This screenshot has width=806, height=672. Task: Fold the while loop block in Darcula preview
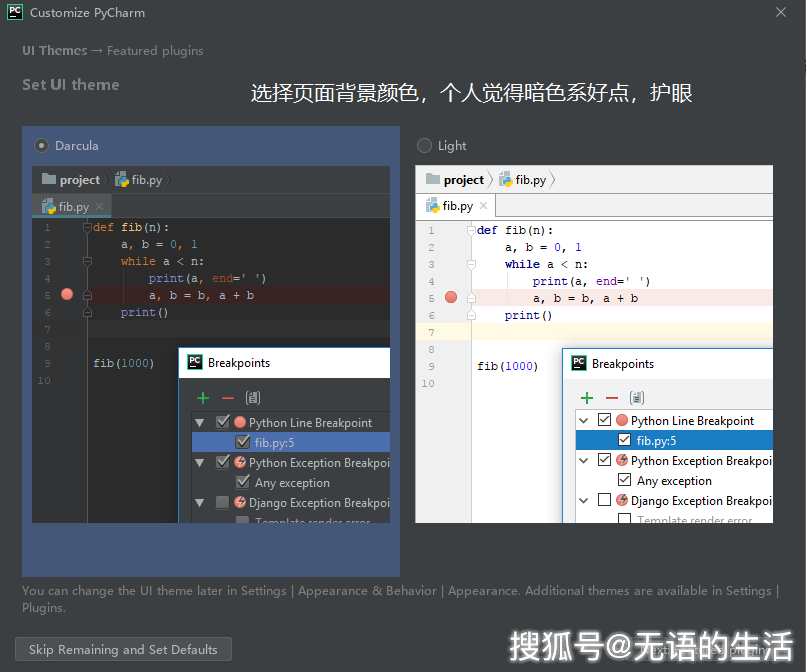87,261
